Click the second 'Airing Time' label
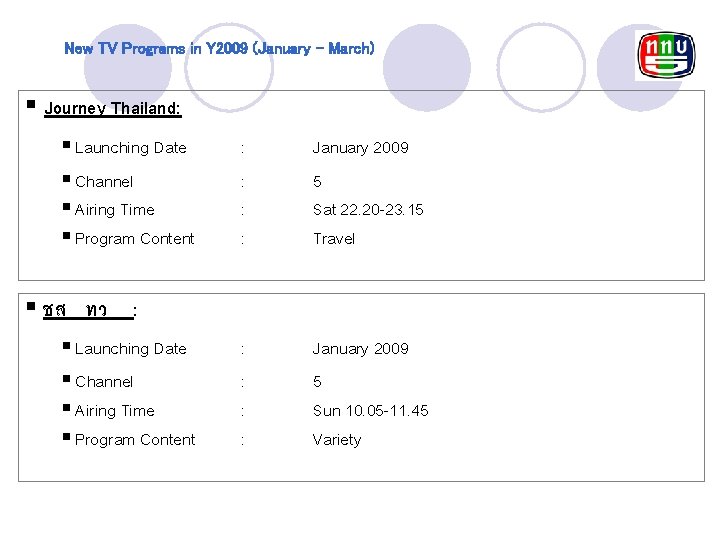Image resolution: width=720 pixels, height=540 pixels. tap(114, 411)
